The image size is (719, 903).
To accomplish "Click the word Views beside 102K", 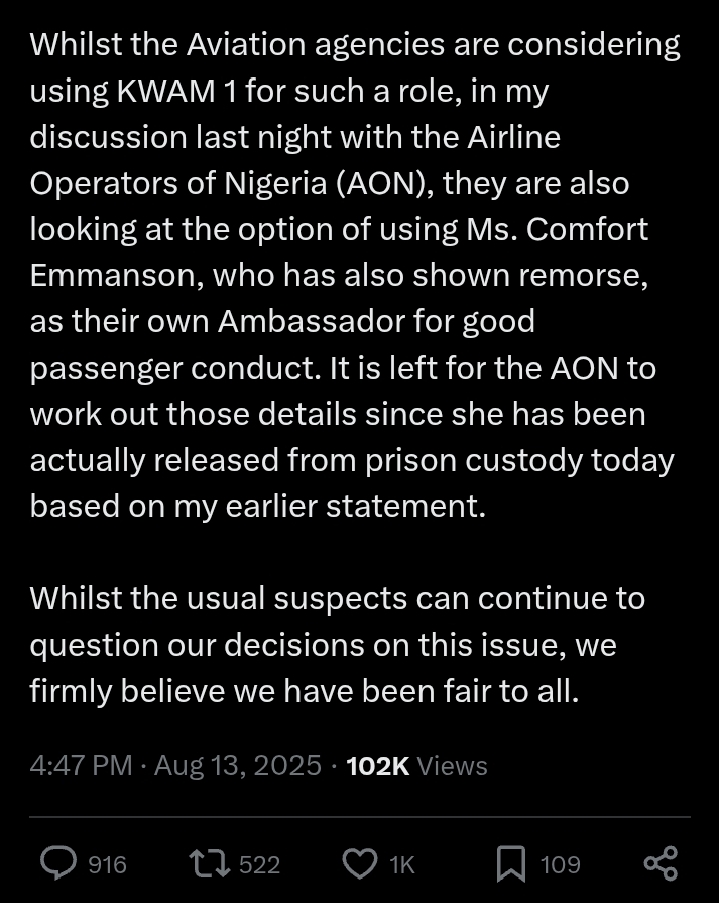I will tap(452, 766).
